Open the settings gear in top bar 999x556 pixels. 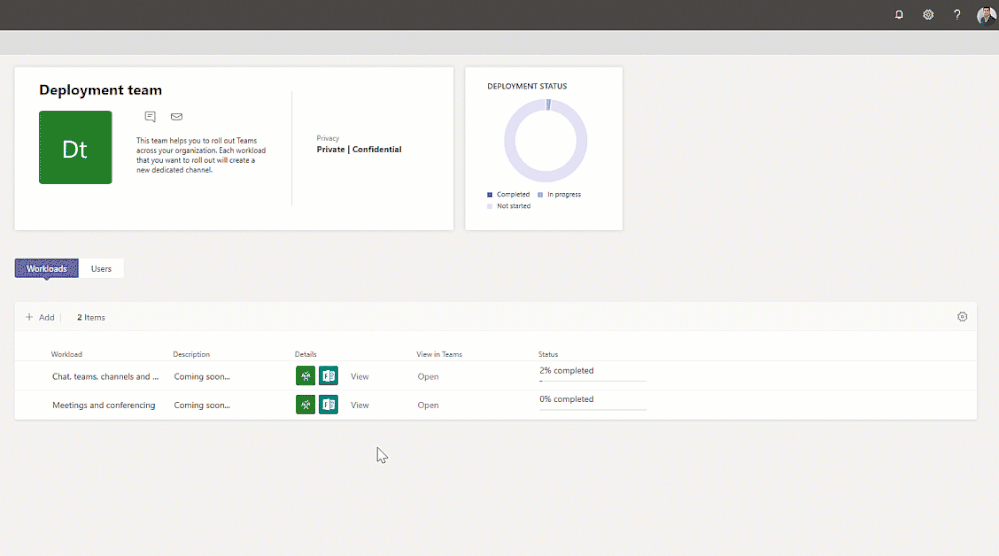928,15
